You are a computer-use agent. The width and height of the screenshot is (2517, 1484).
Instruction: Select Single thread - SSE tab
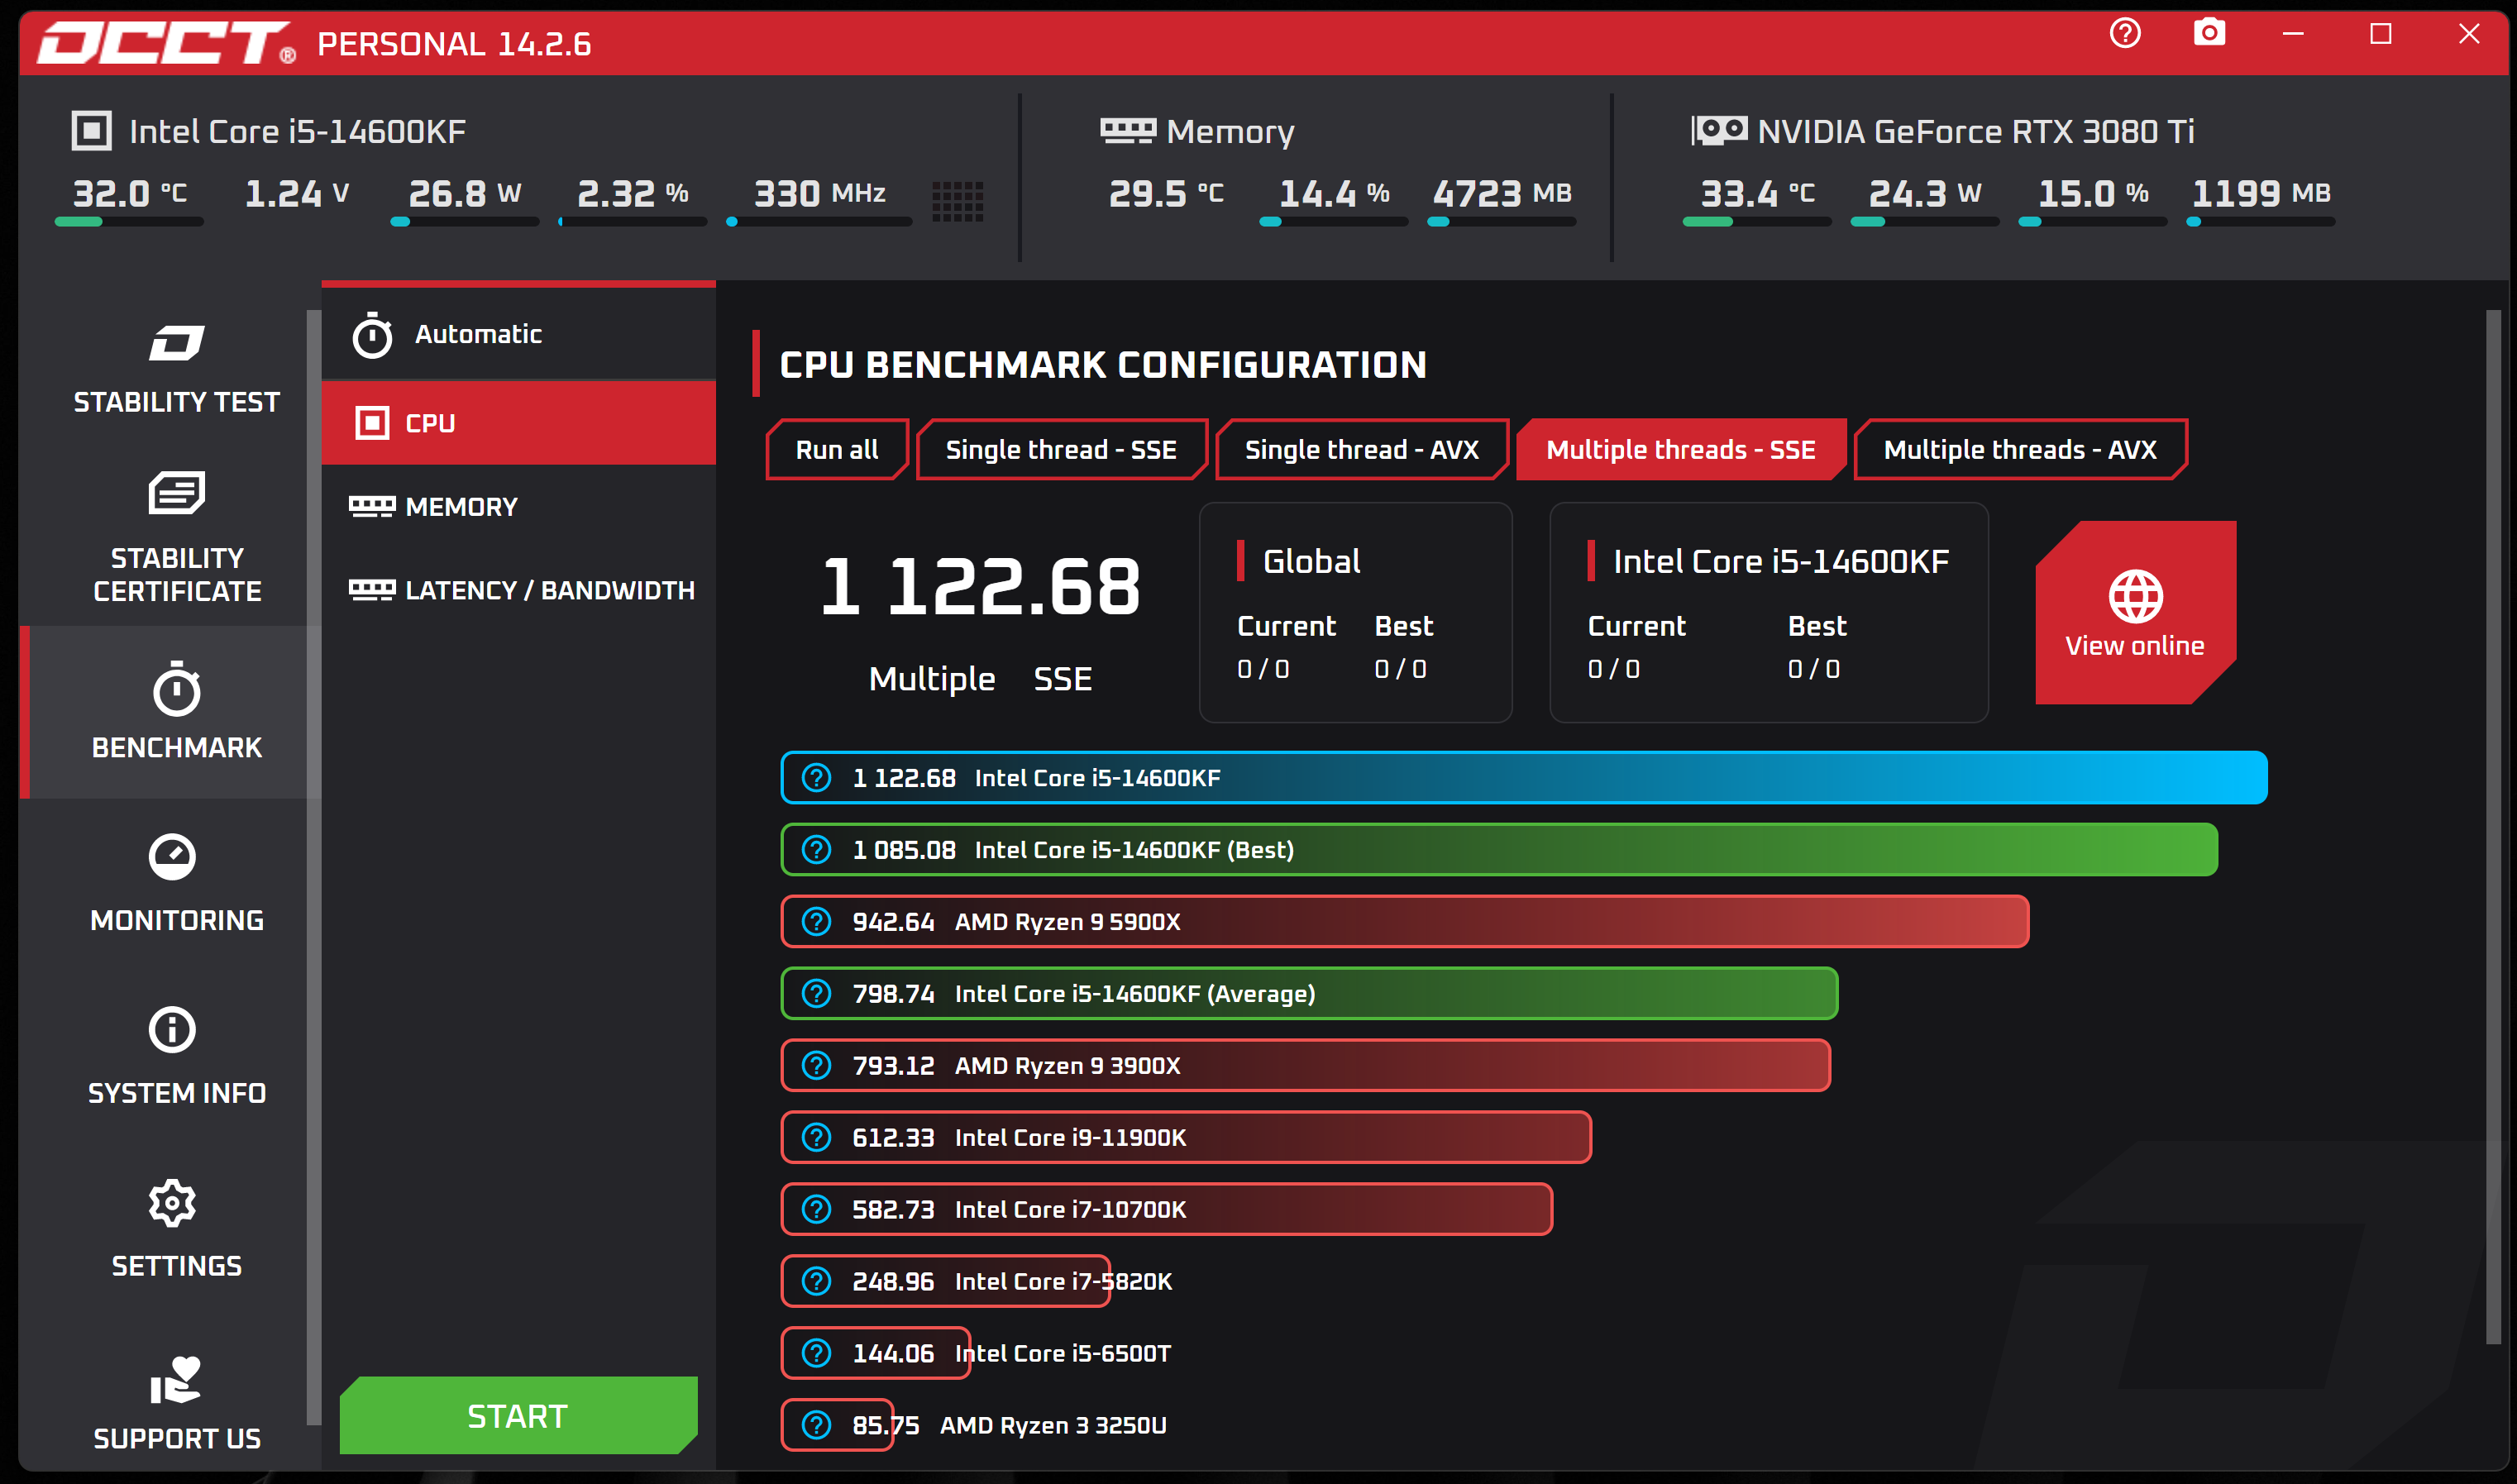(x=1060, y=450)
